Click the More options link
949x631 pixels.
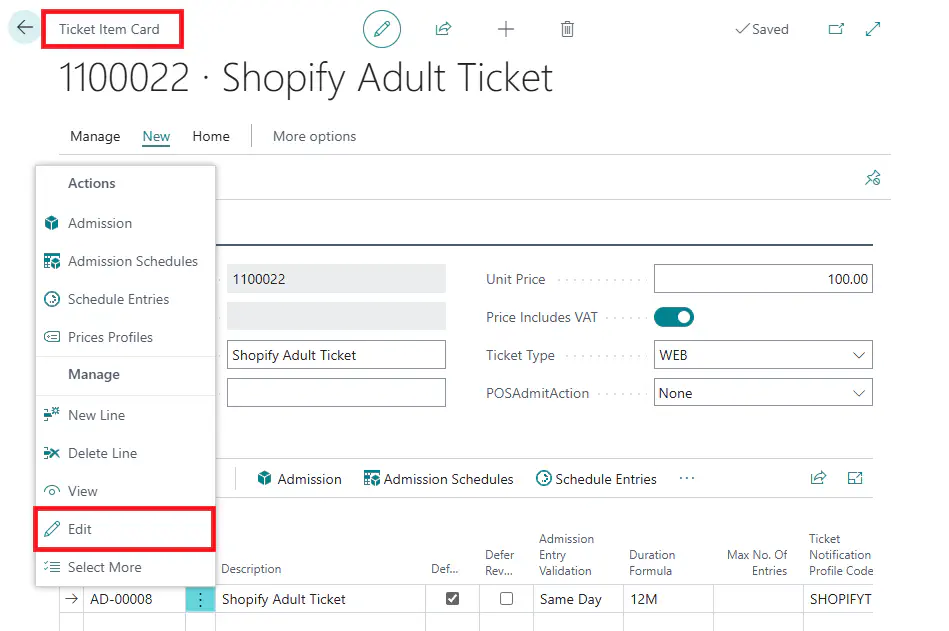314,136
